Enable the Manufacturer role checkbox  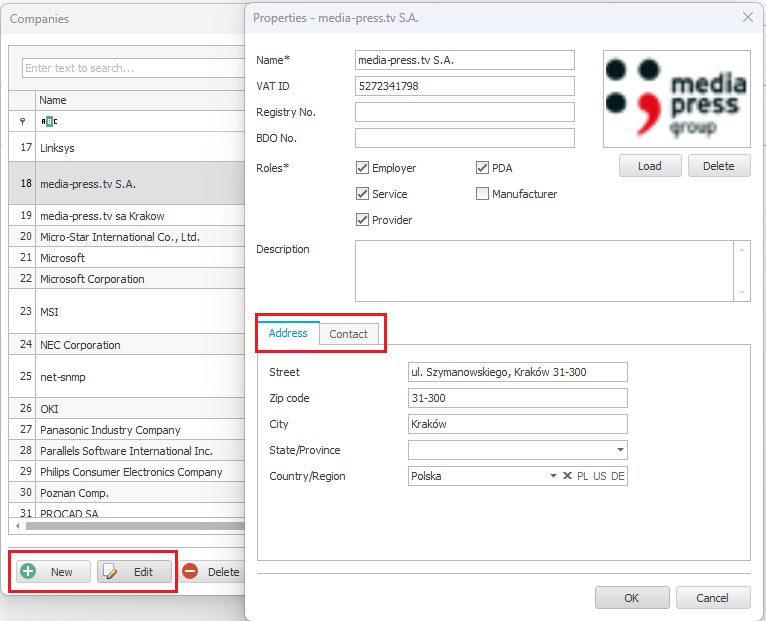point(483,194)
